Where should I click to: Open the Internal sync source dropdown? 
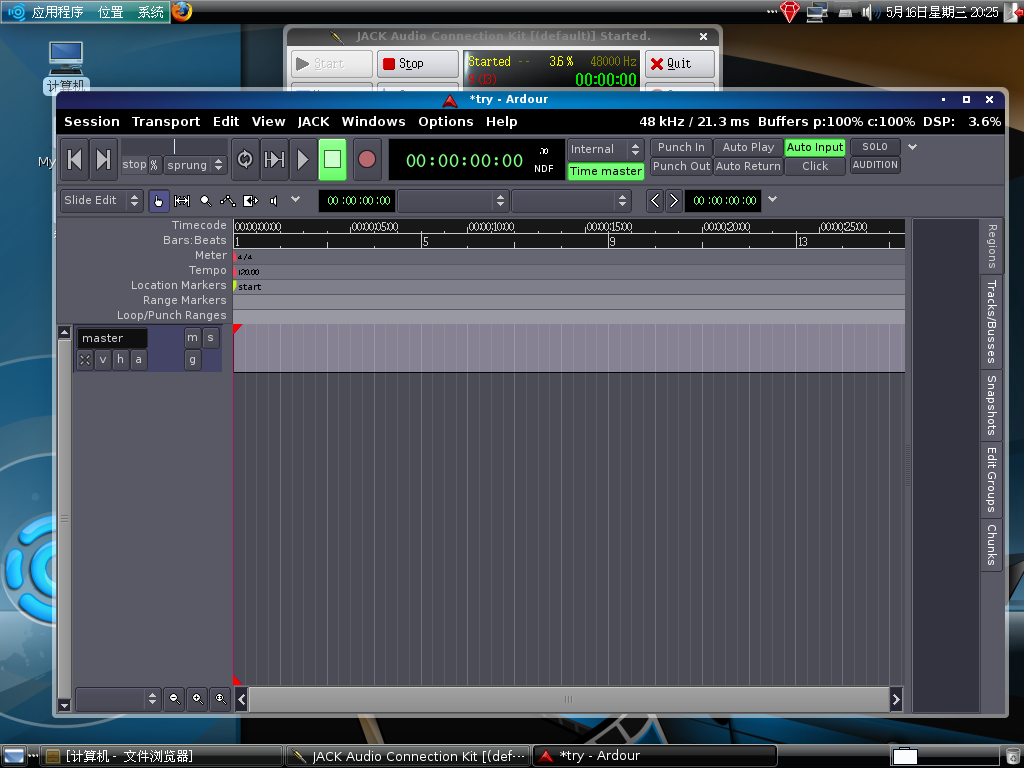tap(605, 149)
